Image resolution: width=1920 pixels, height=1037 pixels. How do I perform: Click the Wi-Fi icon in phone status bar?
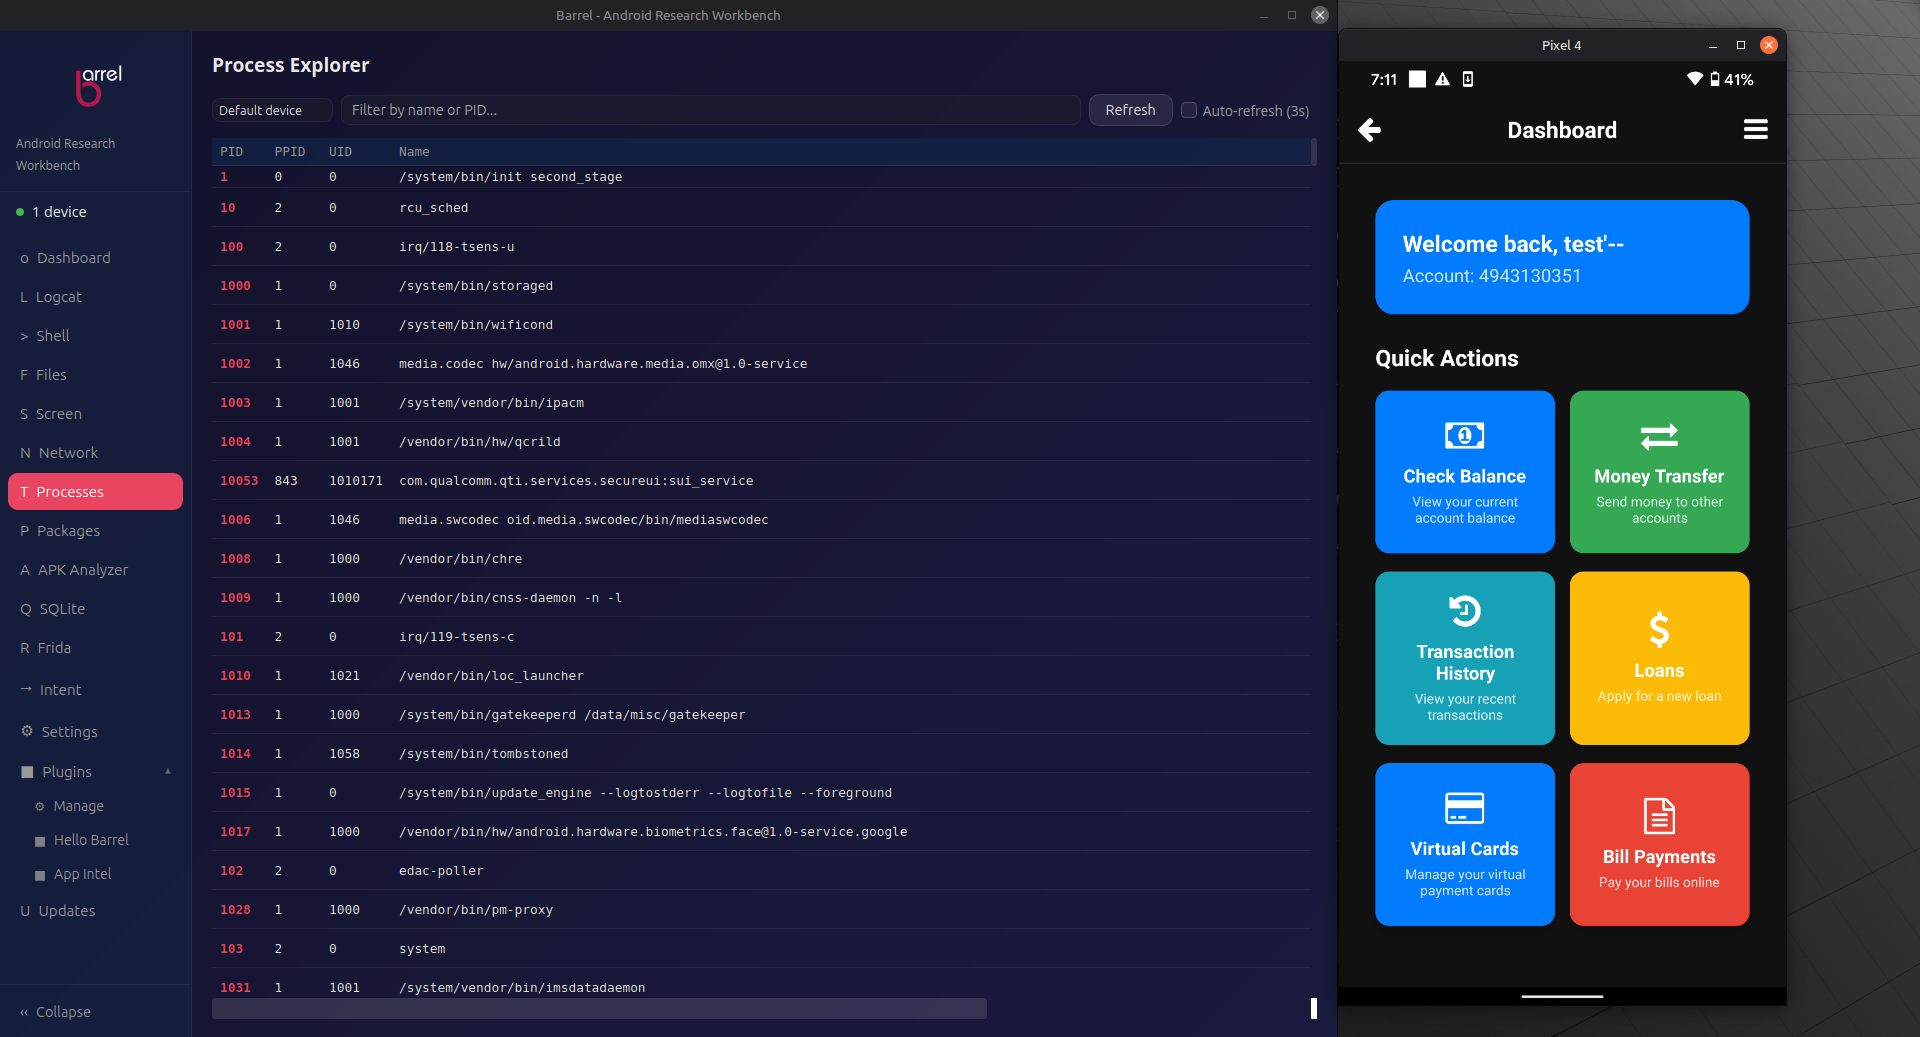[1694, 79]
